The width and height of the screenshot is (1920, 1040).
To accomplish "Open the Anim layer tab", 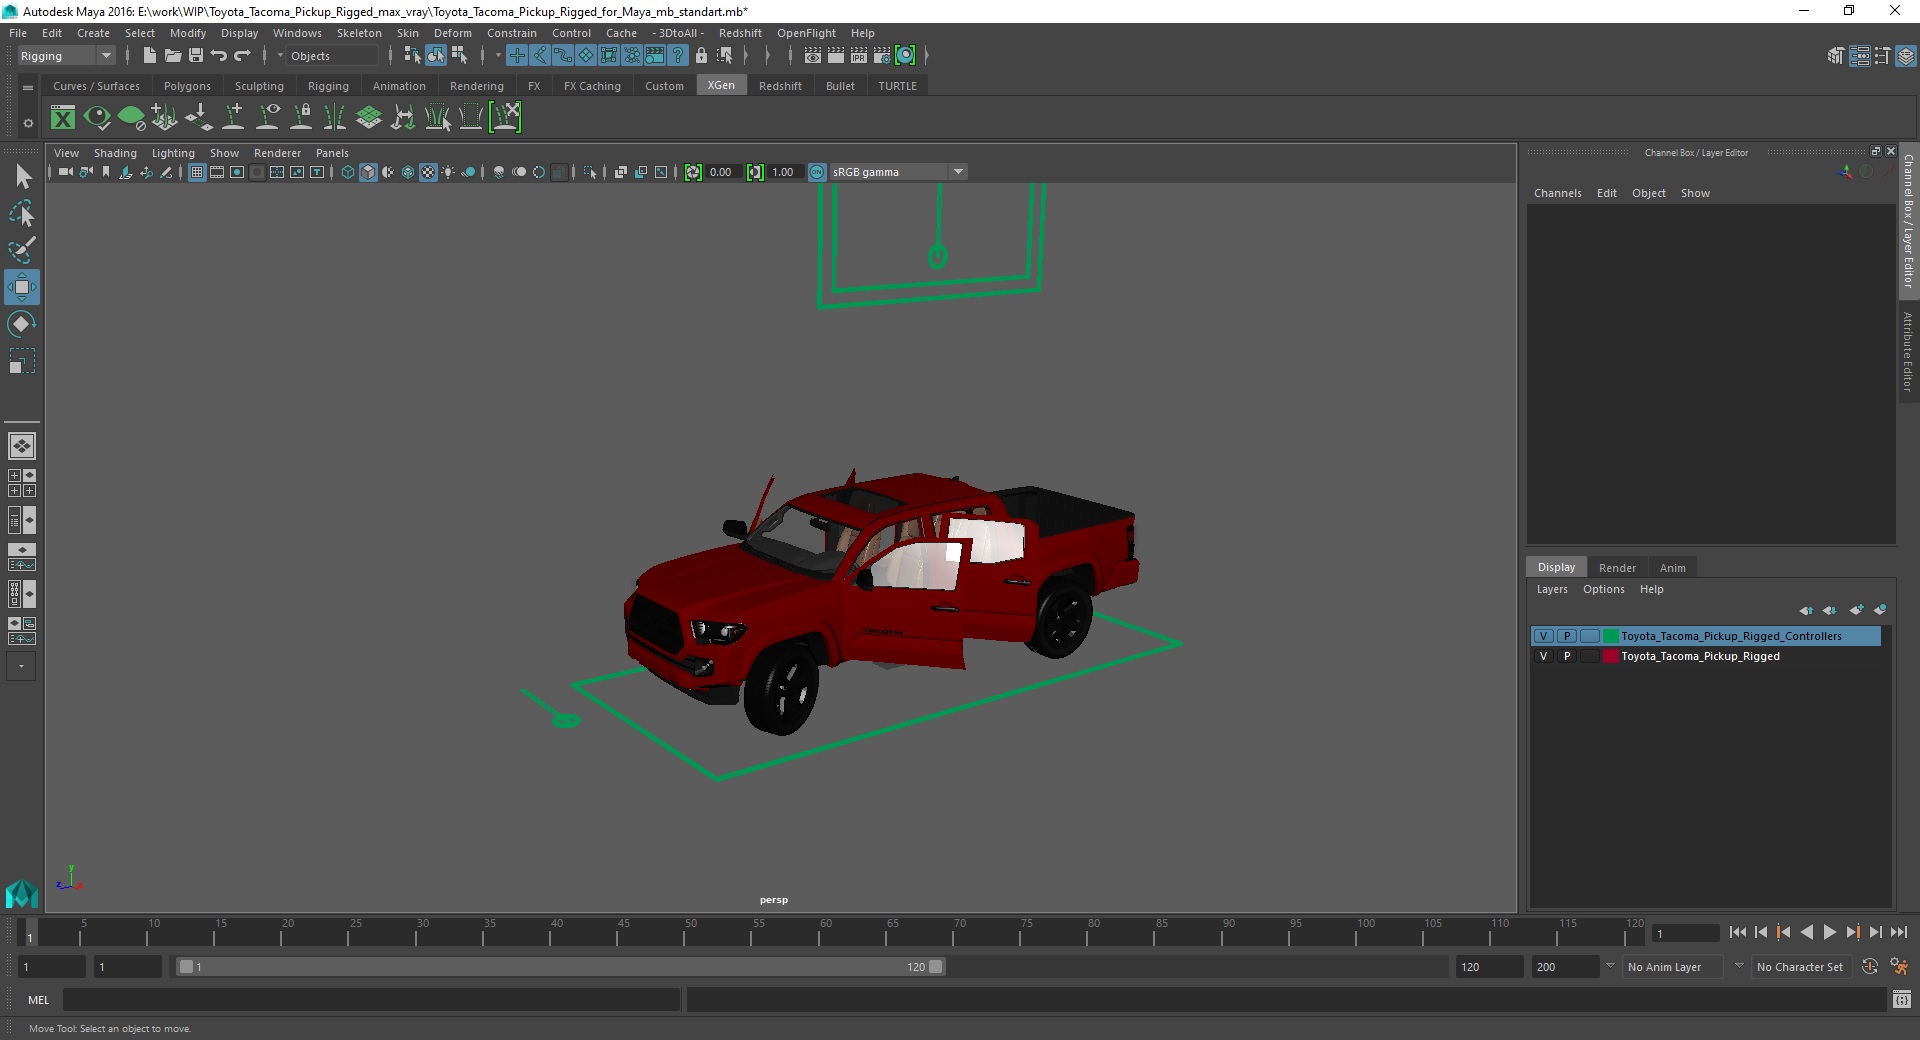I will point(1672,567).
